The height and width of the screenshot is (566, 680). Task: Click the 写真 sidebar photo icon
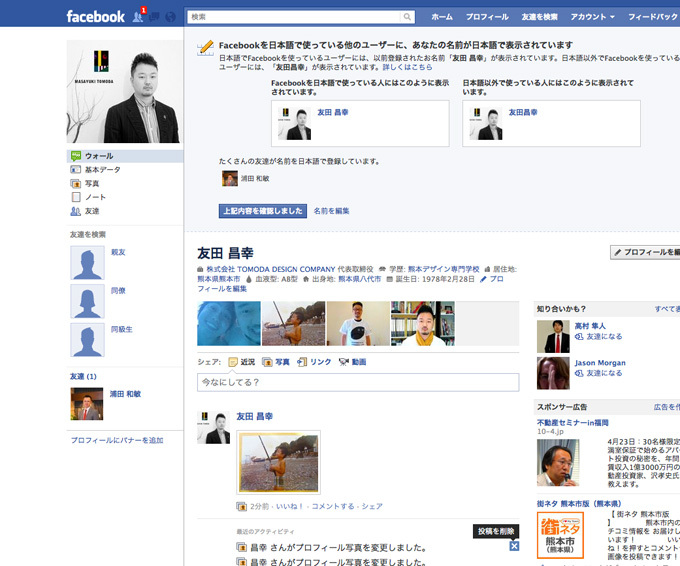pos(76,183)
